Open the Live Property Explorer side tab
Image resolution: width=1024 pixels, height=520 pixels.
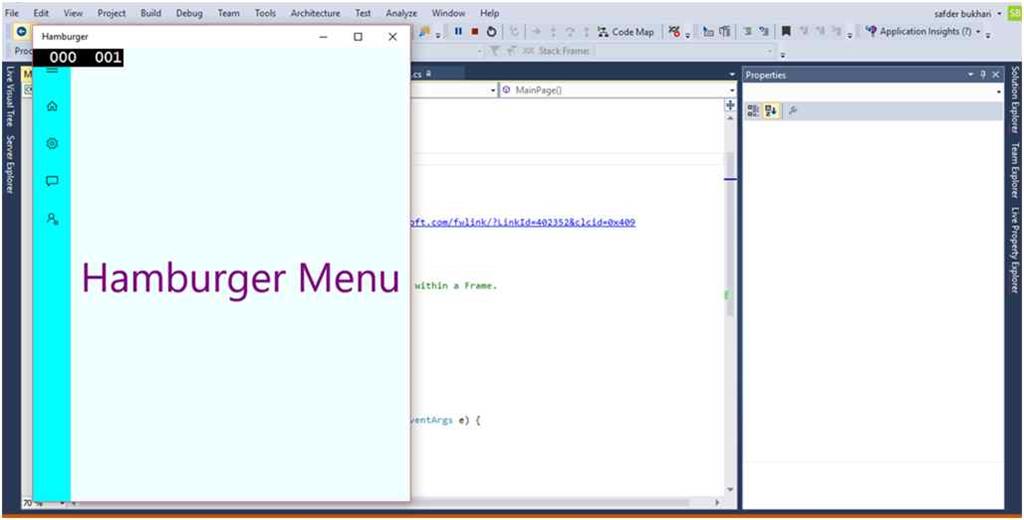[1015, 250]
